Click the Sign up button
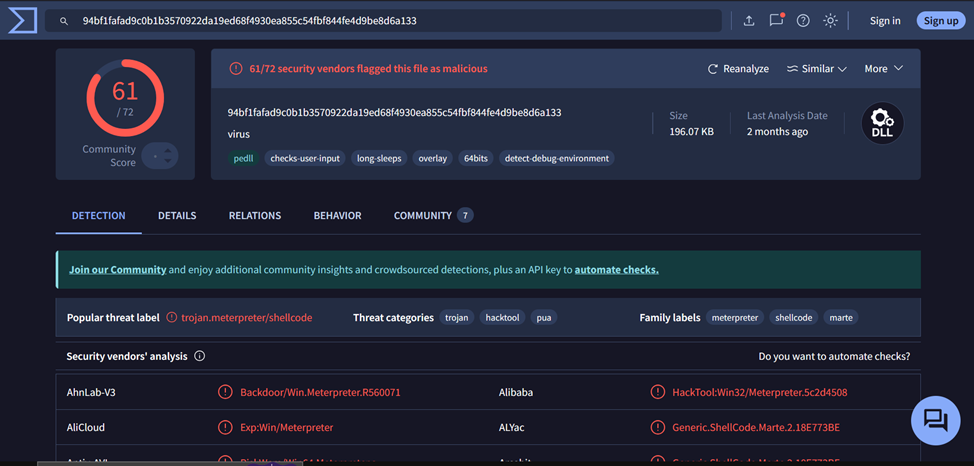974x466 pixels. pyautogui.click(x=941, y=21)
